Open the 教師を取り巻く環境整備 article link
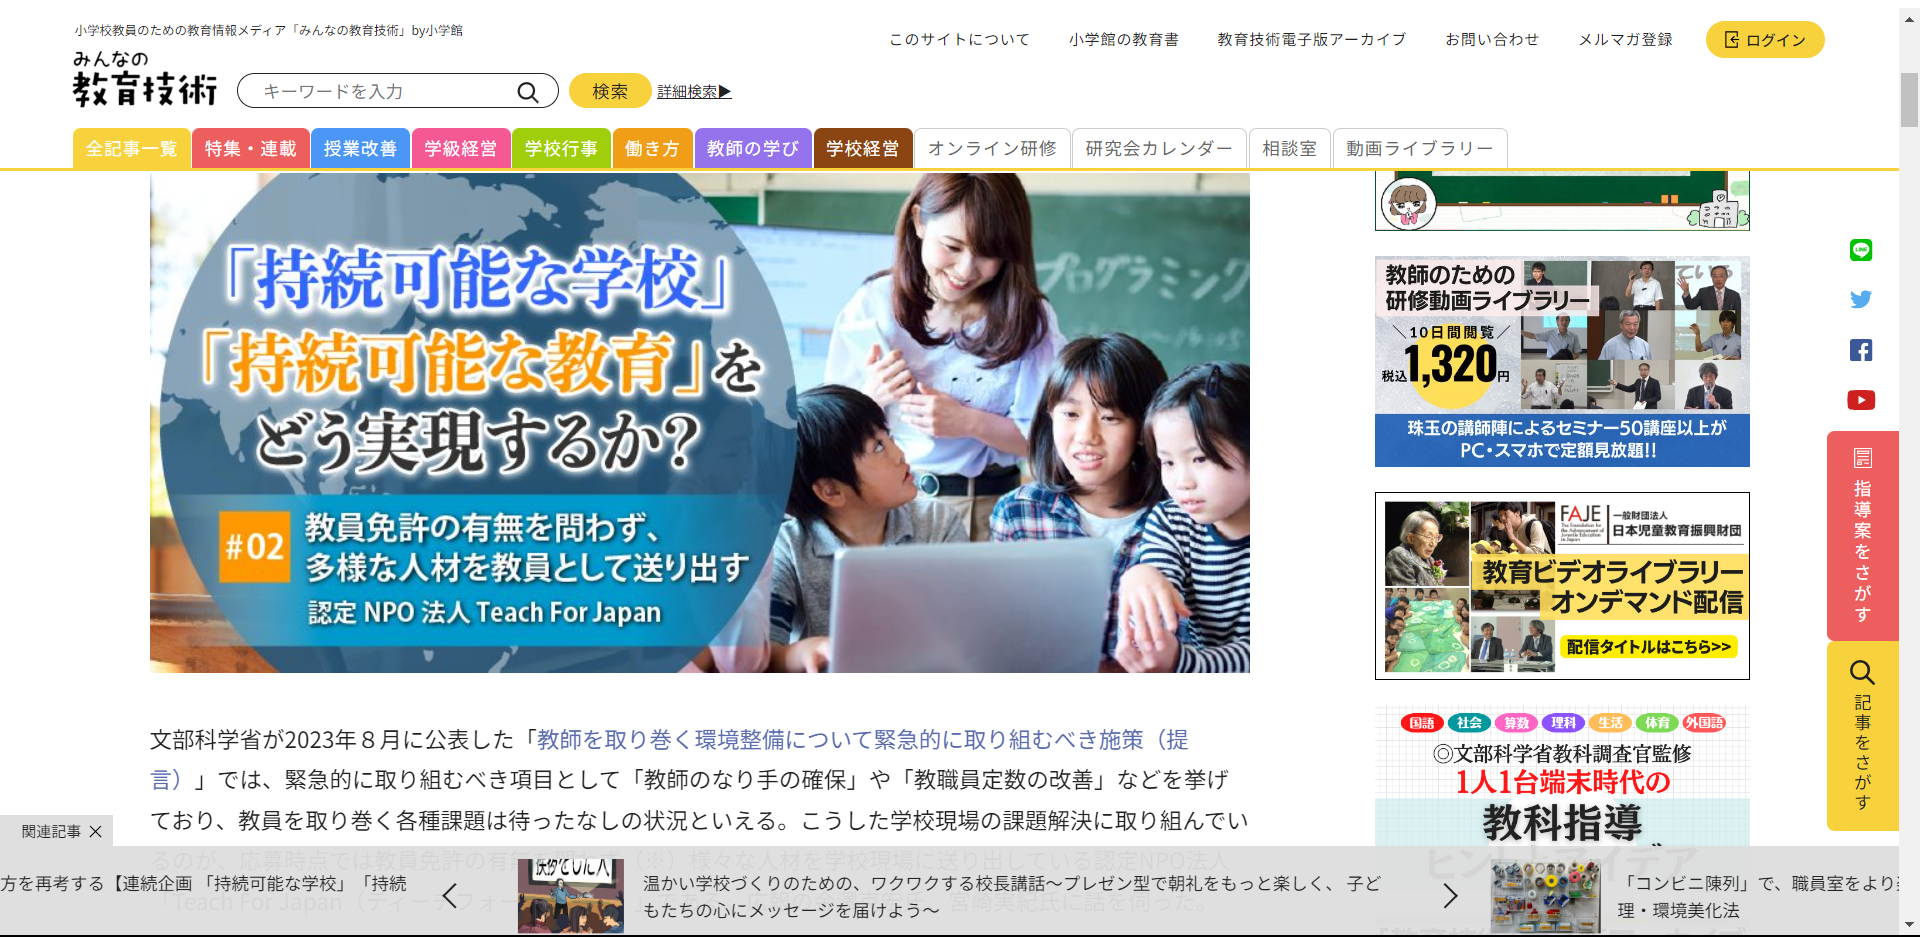The width and height of the screenshot is (1920, 937). pyautogui.click(x=860, y=739)
